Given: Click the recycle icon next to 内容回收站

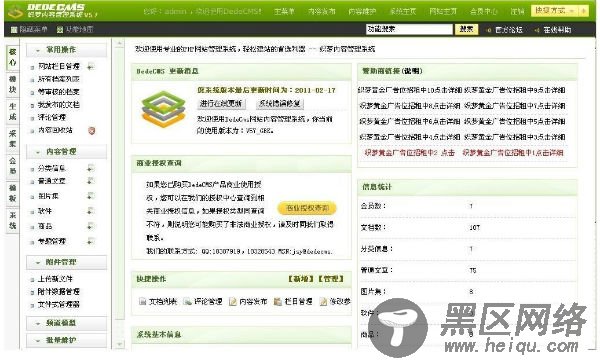Looking at the screenshot, I should [91, 130].
